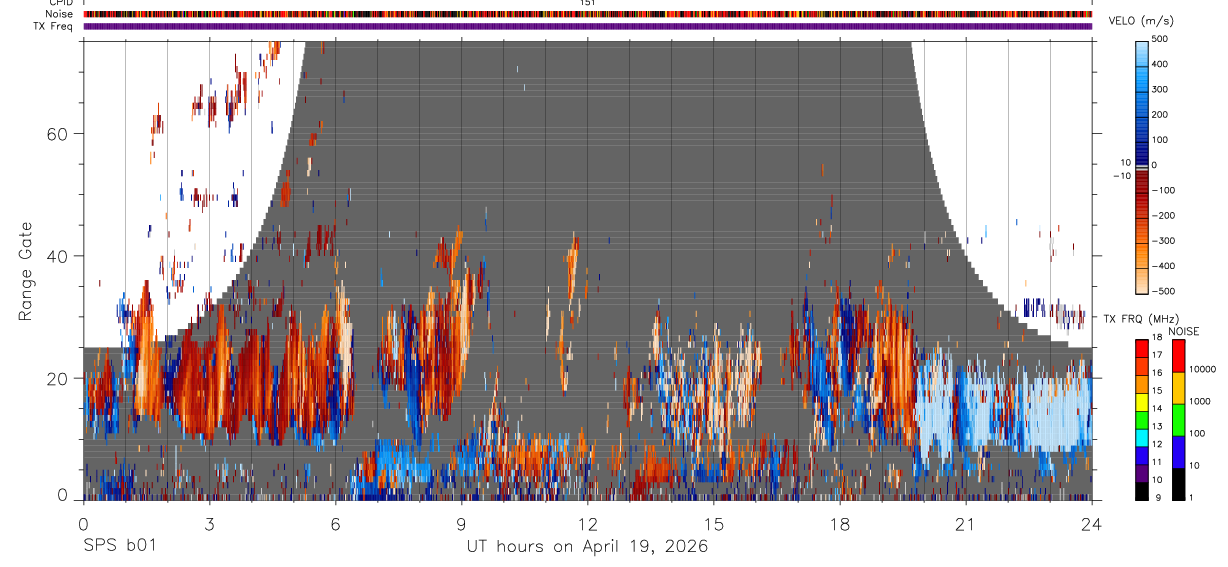
Task: Click the red top segment of TX FRQ color bar
Action: click(x=1142, y=346)
